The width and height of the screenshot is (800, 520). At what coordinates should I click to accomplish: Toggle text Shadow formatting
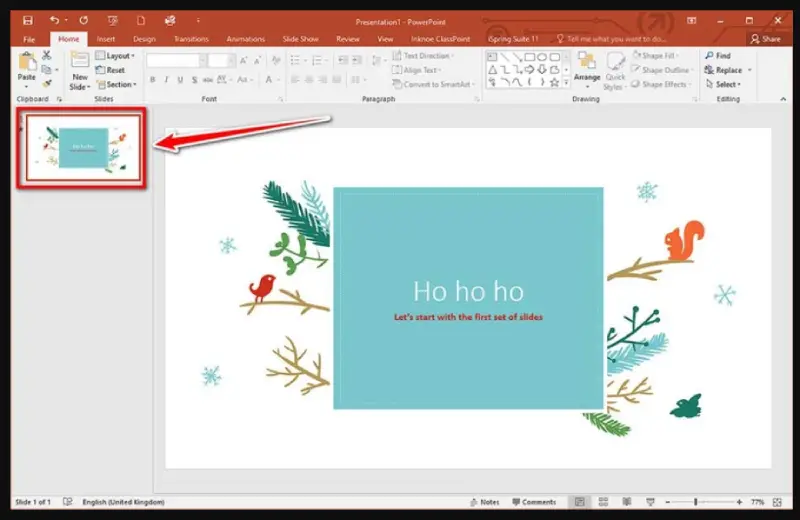point(194,80)
